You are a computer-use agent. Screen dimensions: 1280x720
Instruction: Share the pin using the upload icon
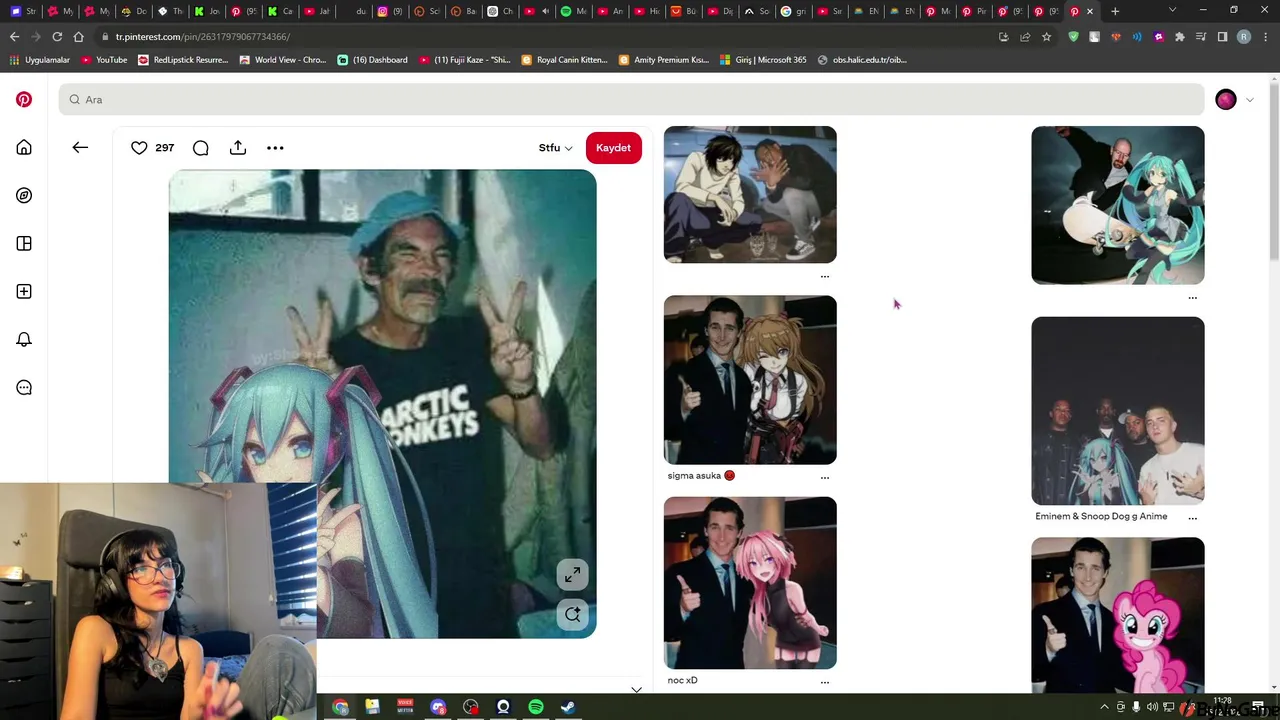click(x=238, y=148)
